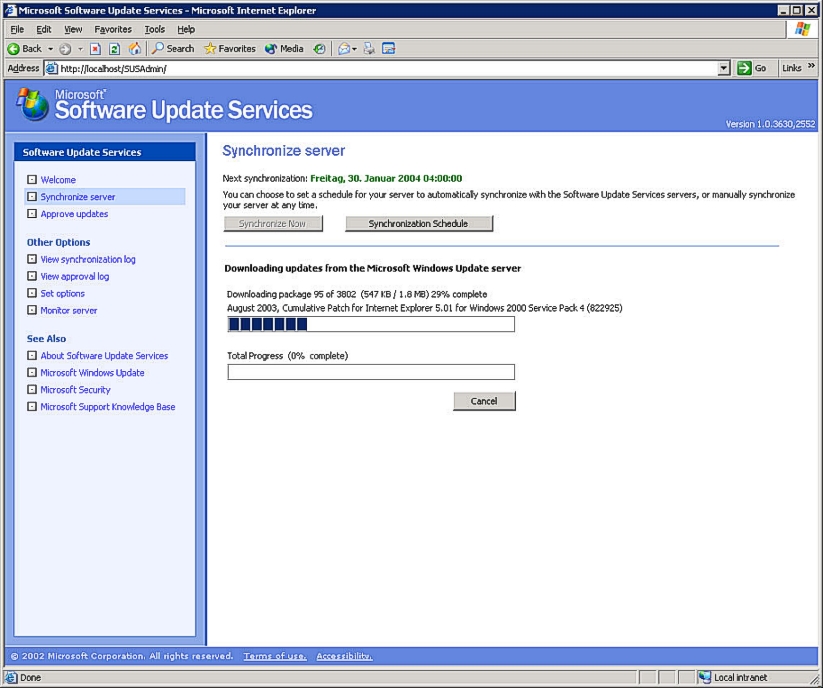823x688 pixels.
Task: Click the Go button
Action: tap(752, 68)
